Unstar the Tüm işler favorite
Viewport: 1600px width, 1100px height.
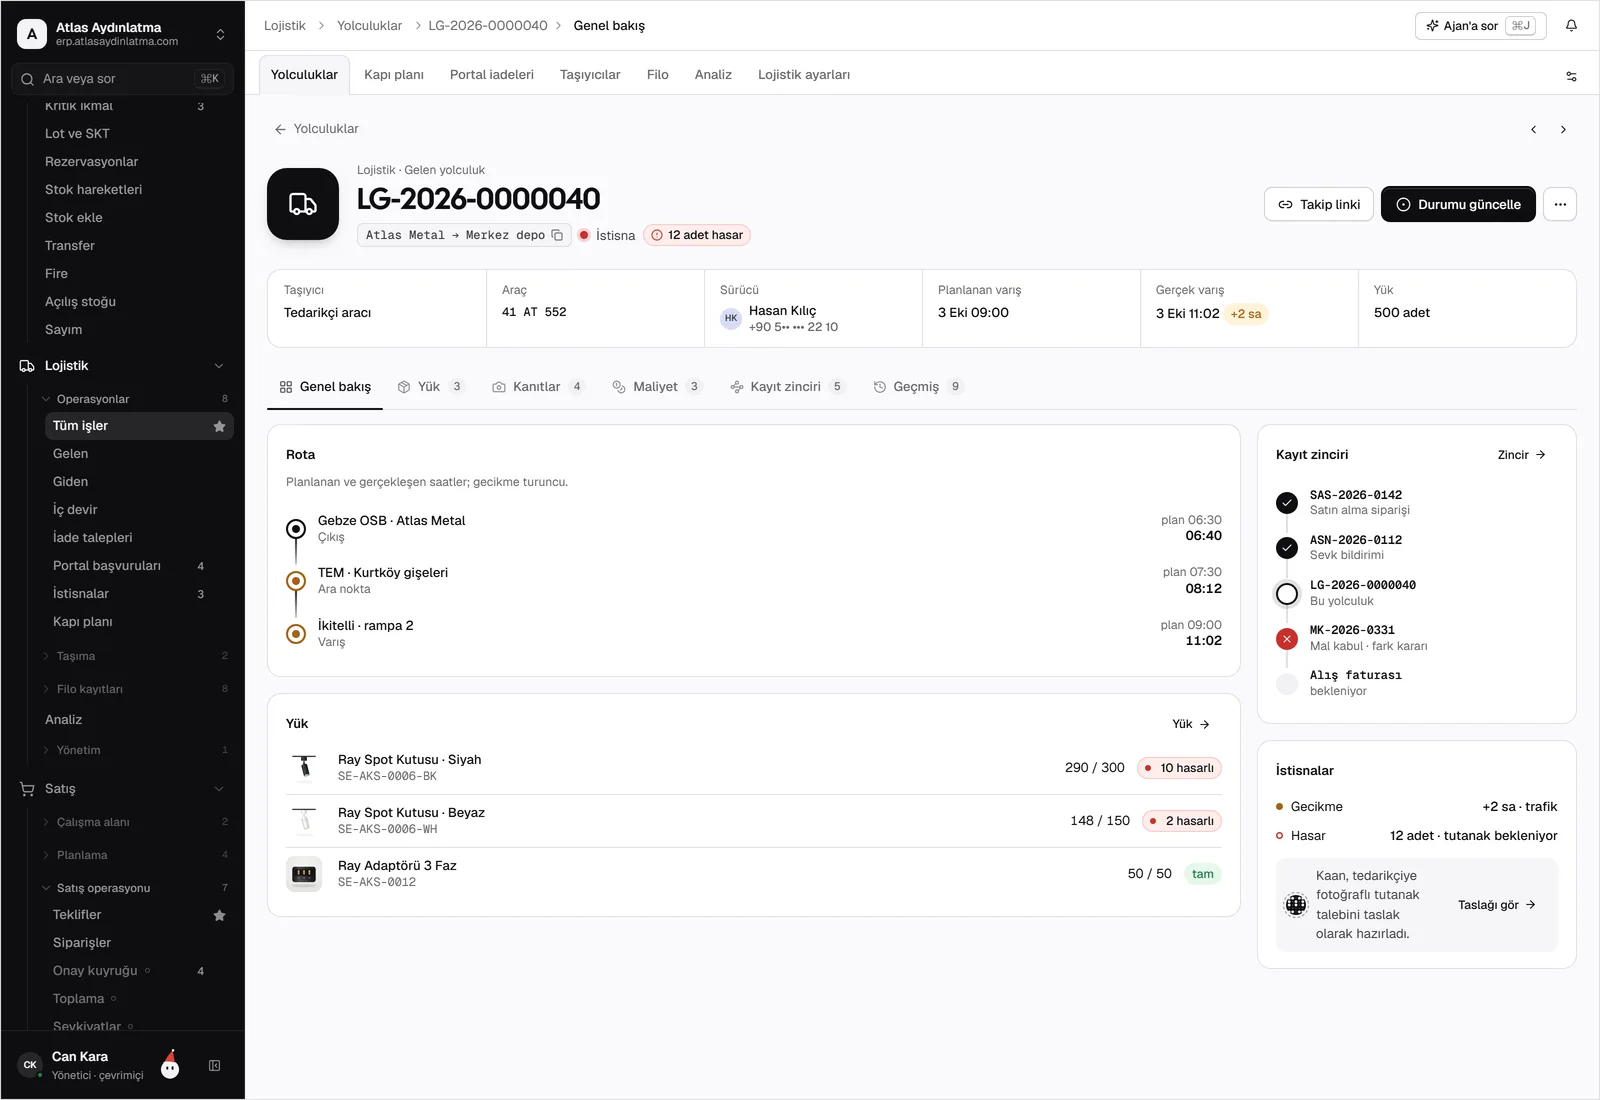(x=219, y=426)
